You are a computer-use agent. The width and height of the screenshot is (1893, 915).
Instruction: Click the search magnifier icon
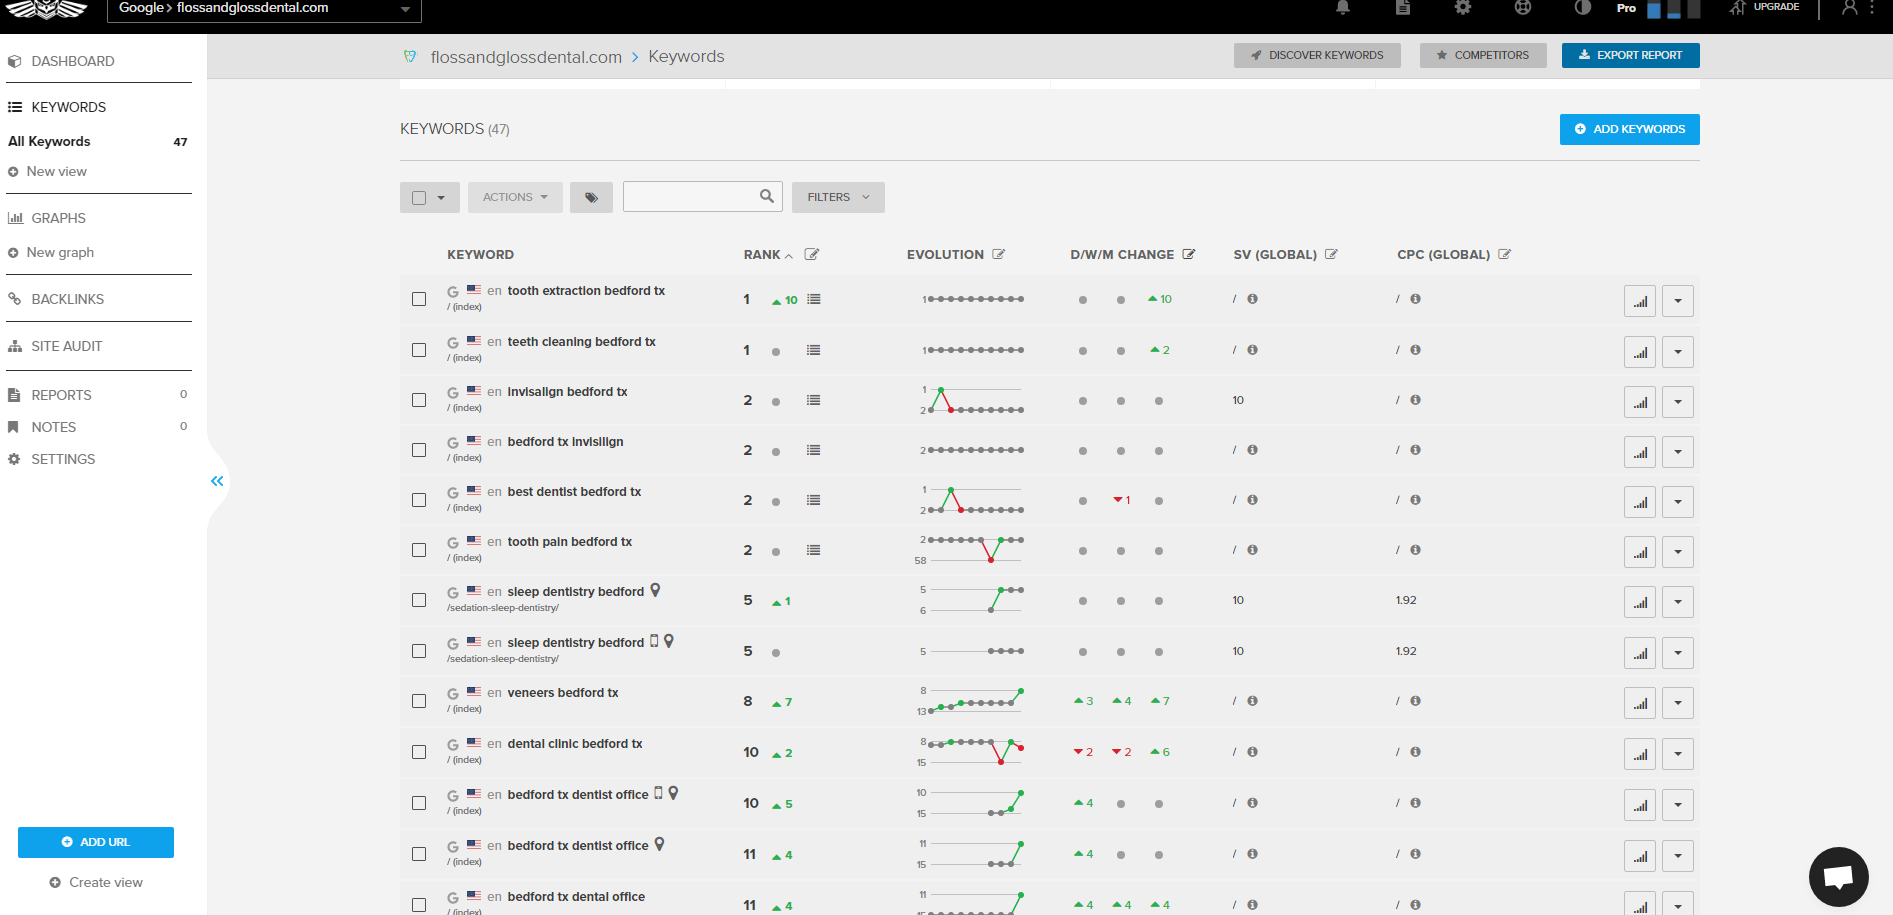767,196
